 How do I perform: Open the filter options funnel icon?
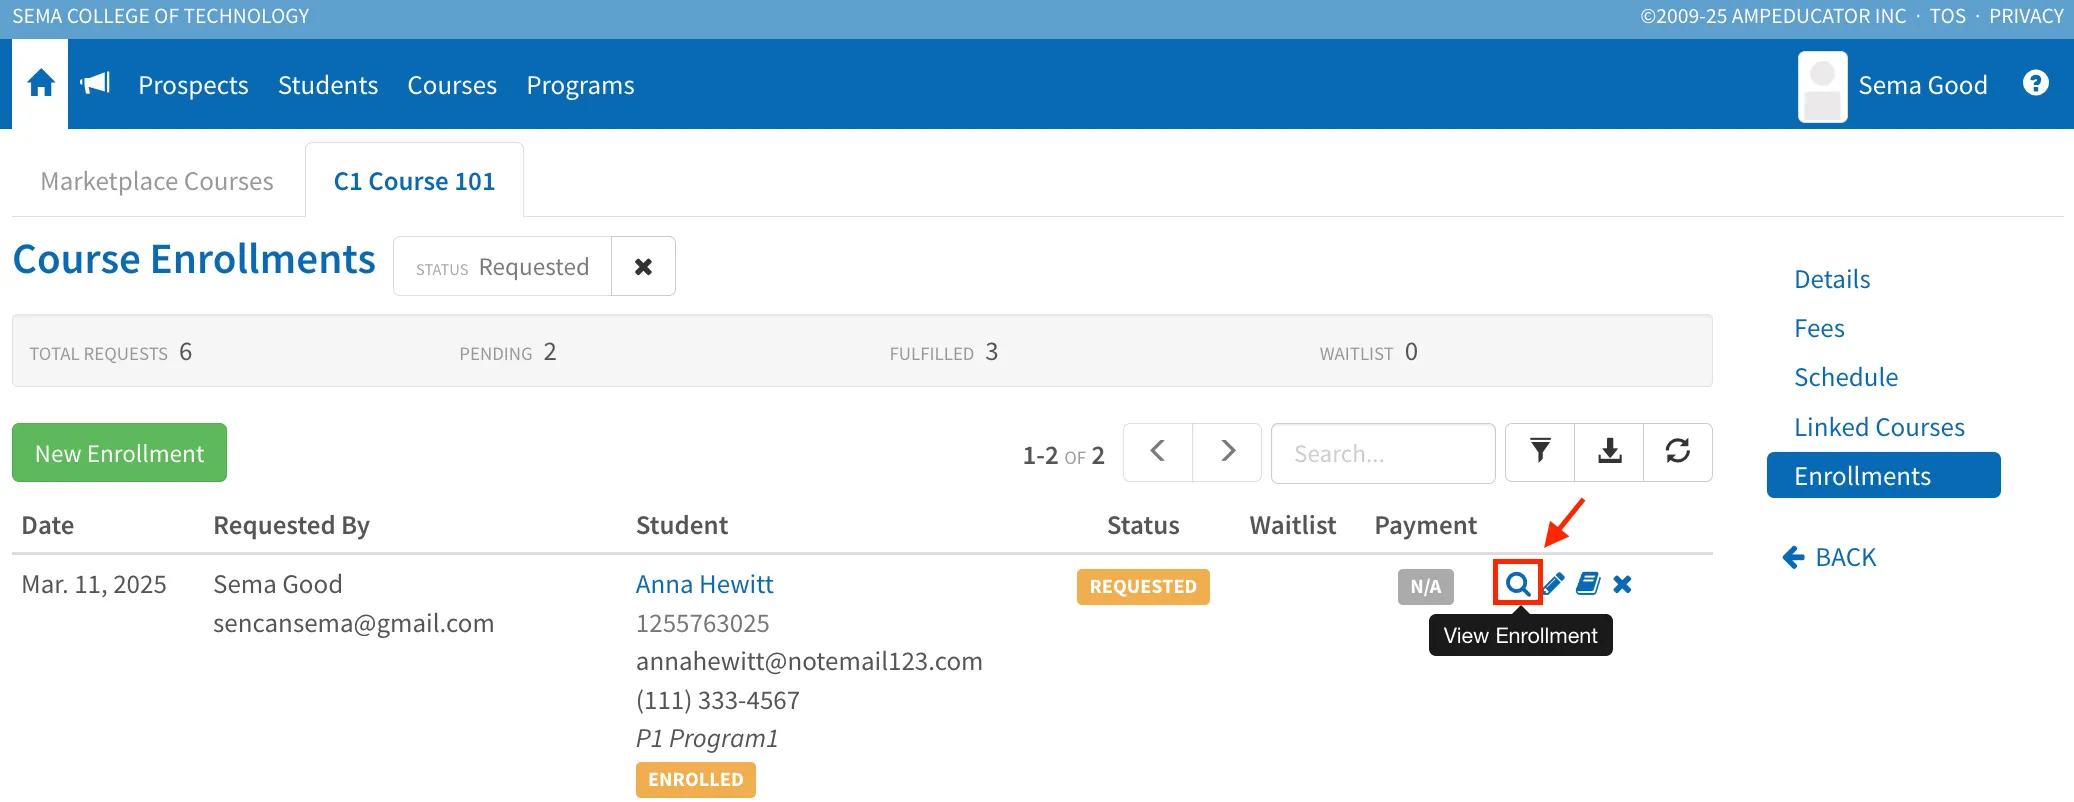tap(1540, 452)
